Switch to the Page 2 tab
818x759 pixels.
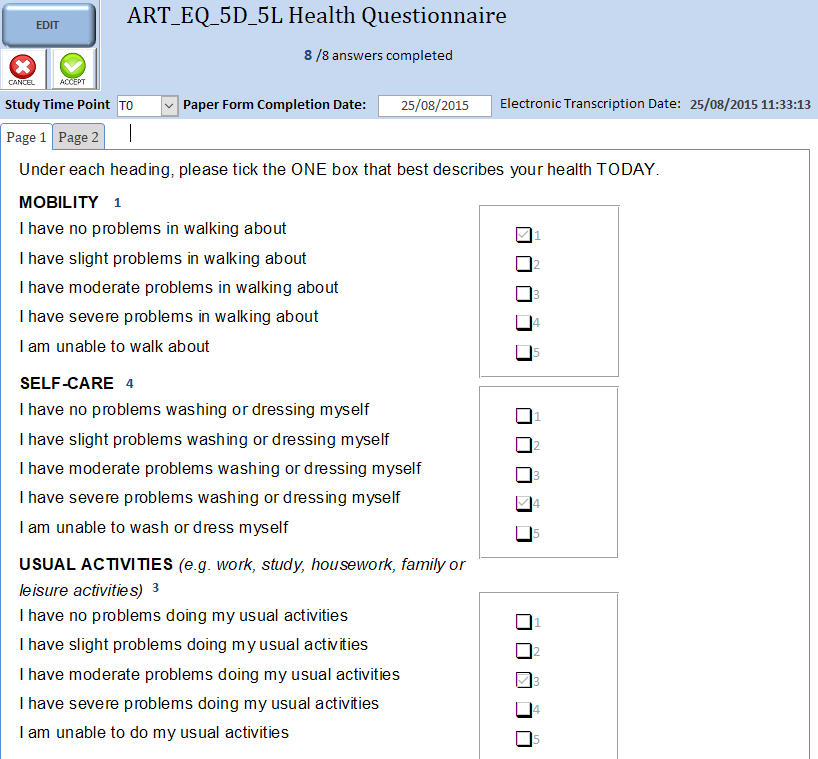[78, 137]
